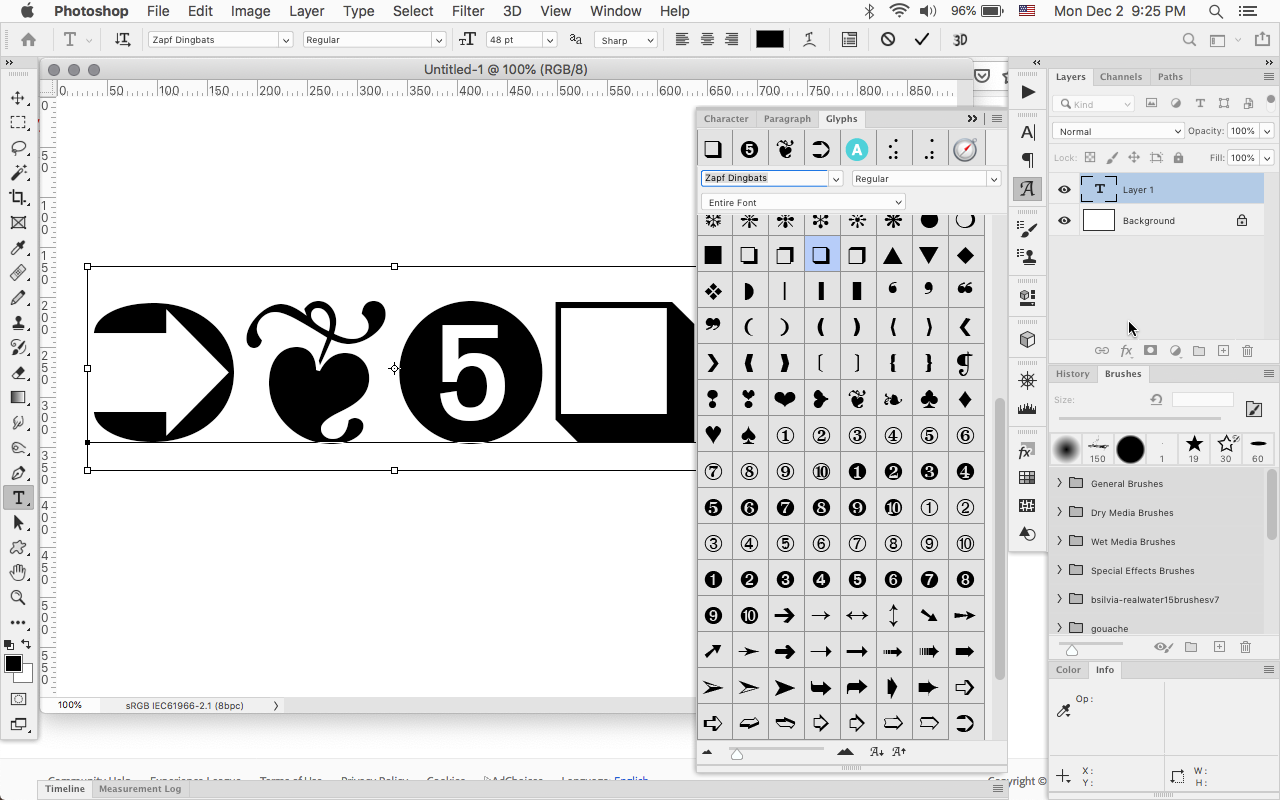Toggle filter for adjustment layers

coord(1176,103)
